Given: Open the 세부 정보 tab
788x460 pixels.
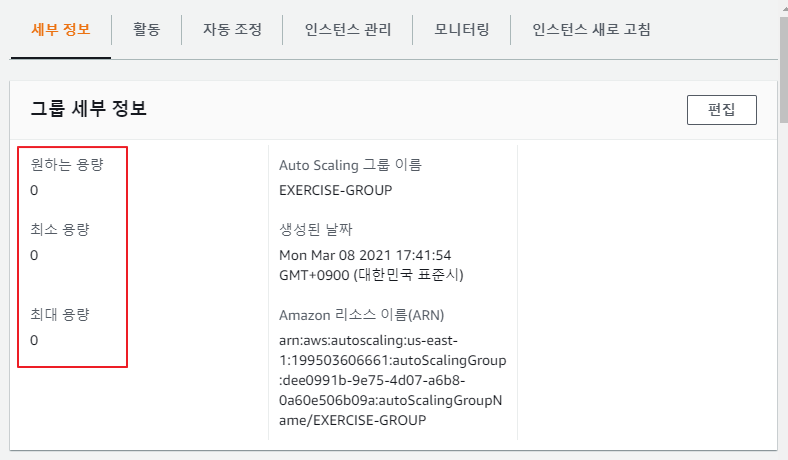Looking at the screenshot, I should (61, 30).
